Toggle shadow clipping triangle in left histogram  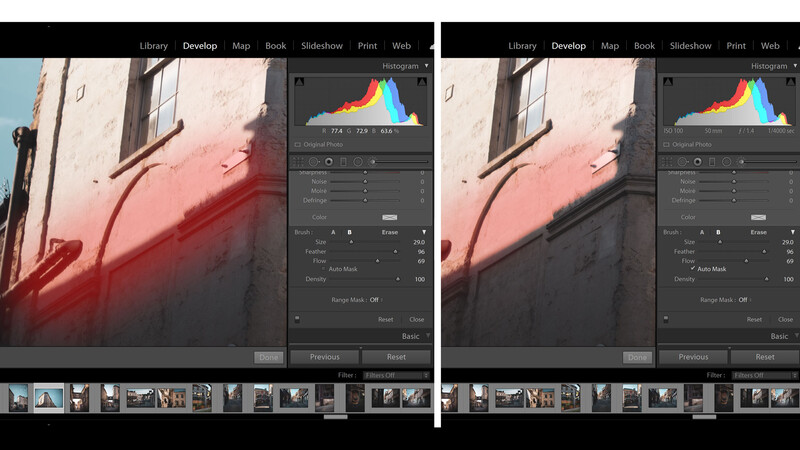pyautogui.click(x=299, y=82)
